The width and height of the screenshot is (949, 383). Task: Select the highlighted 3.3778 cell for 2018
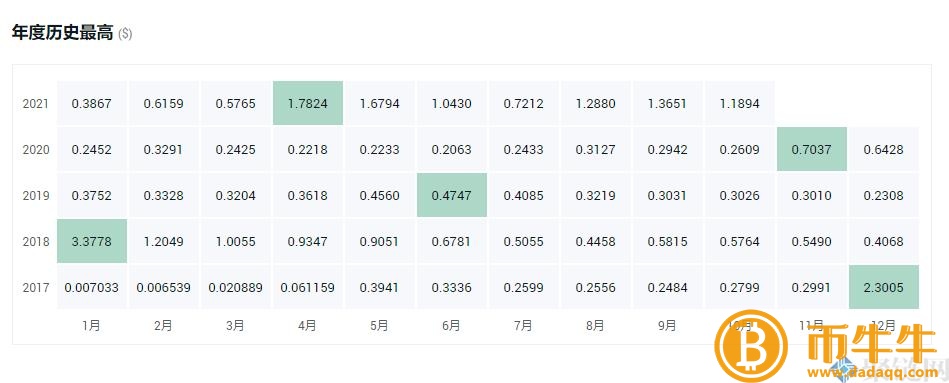[x=92, y=241]
